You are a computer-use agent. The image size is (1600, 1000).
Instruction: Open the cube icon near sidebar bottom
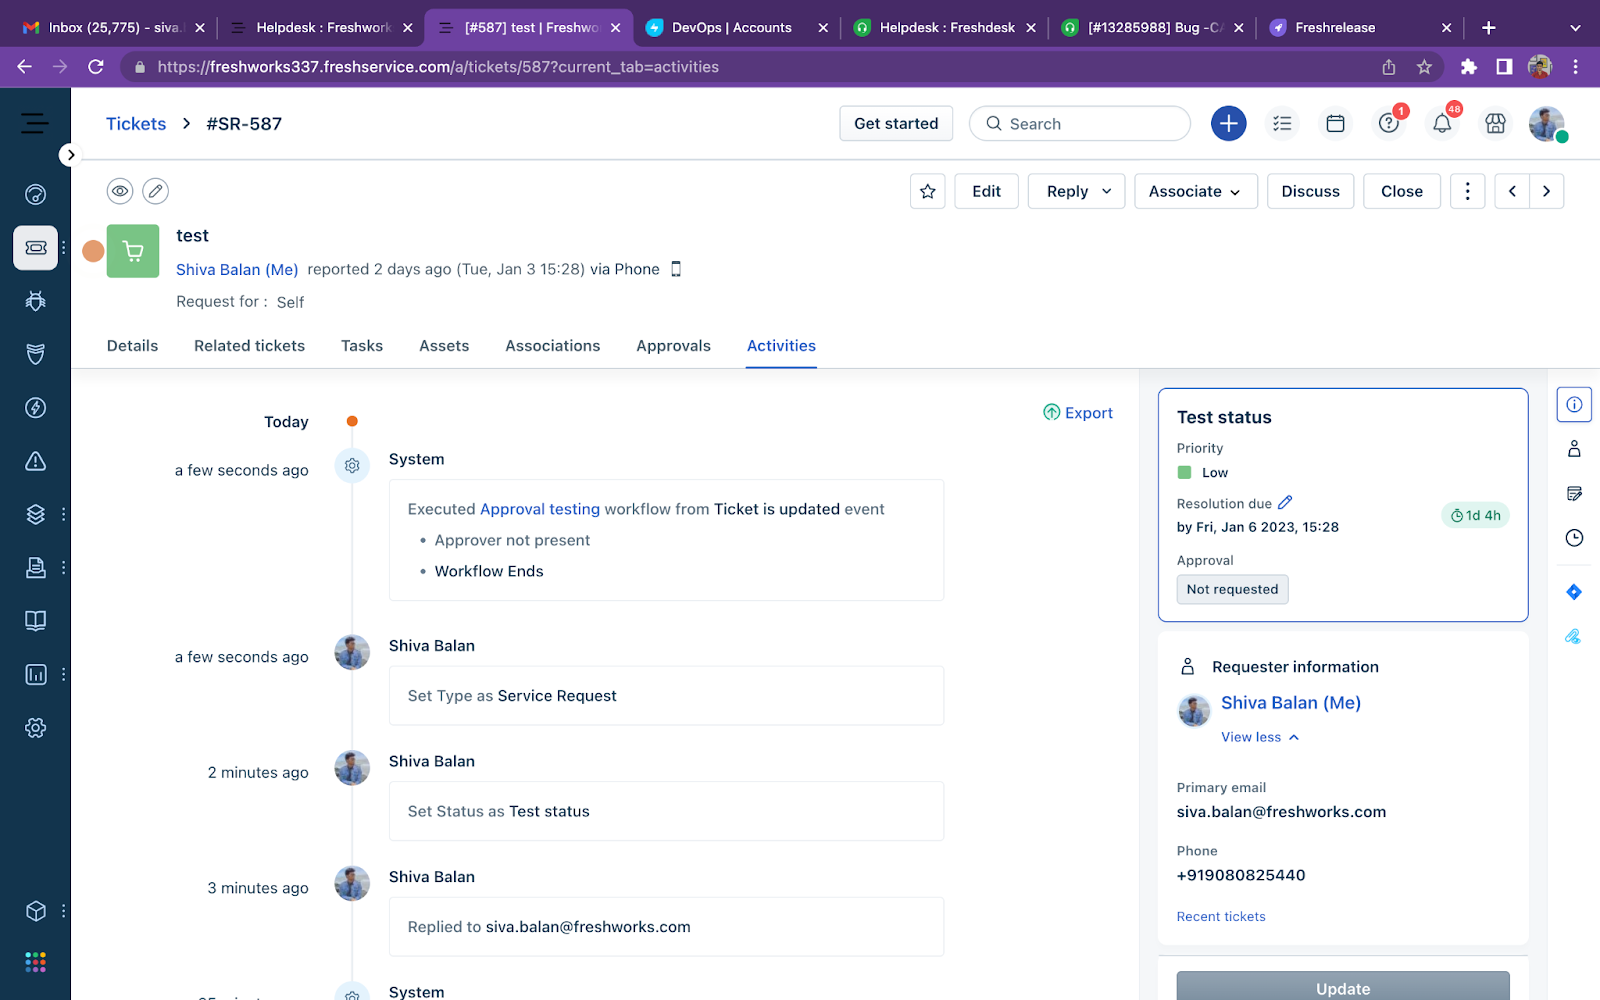(35, 911)
